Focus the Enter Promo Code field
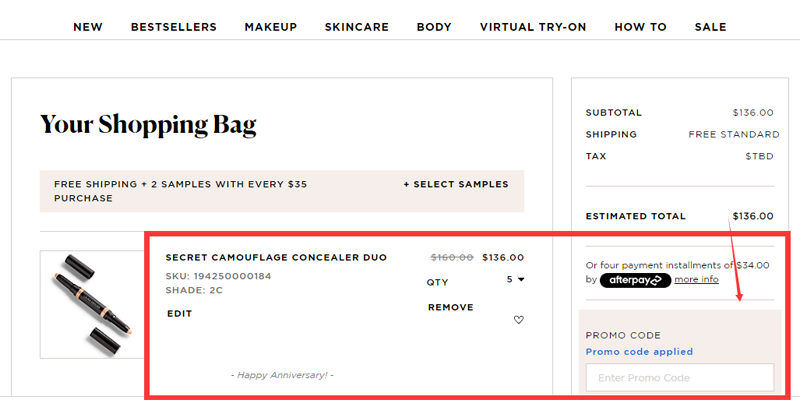 point(679,378)
